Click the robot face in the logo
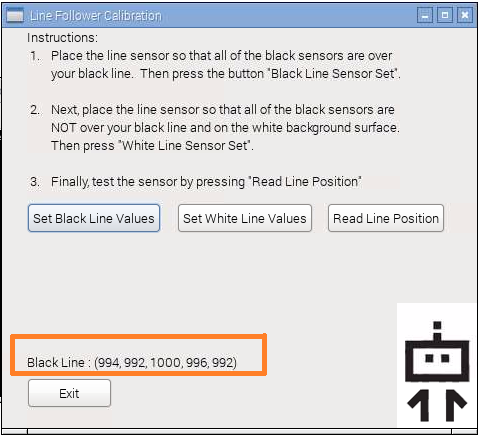The width and height of the screenshot is (479, 436). tap(437, 360)
